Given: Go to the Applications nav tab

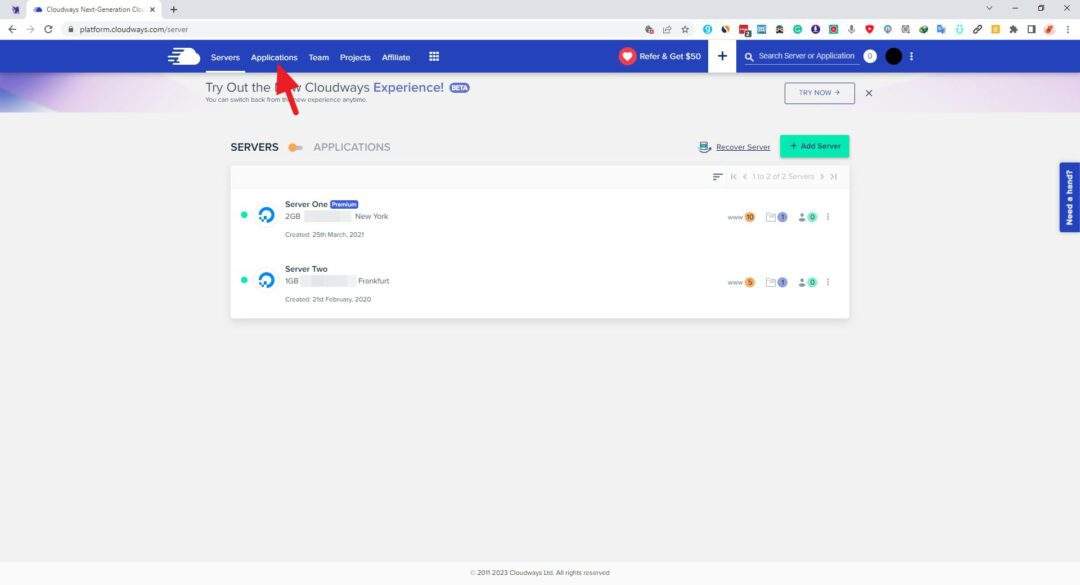Looking at the screenshot, I should (274, 57).
